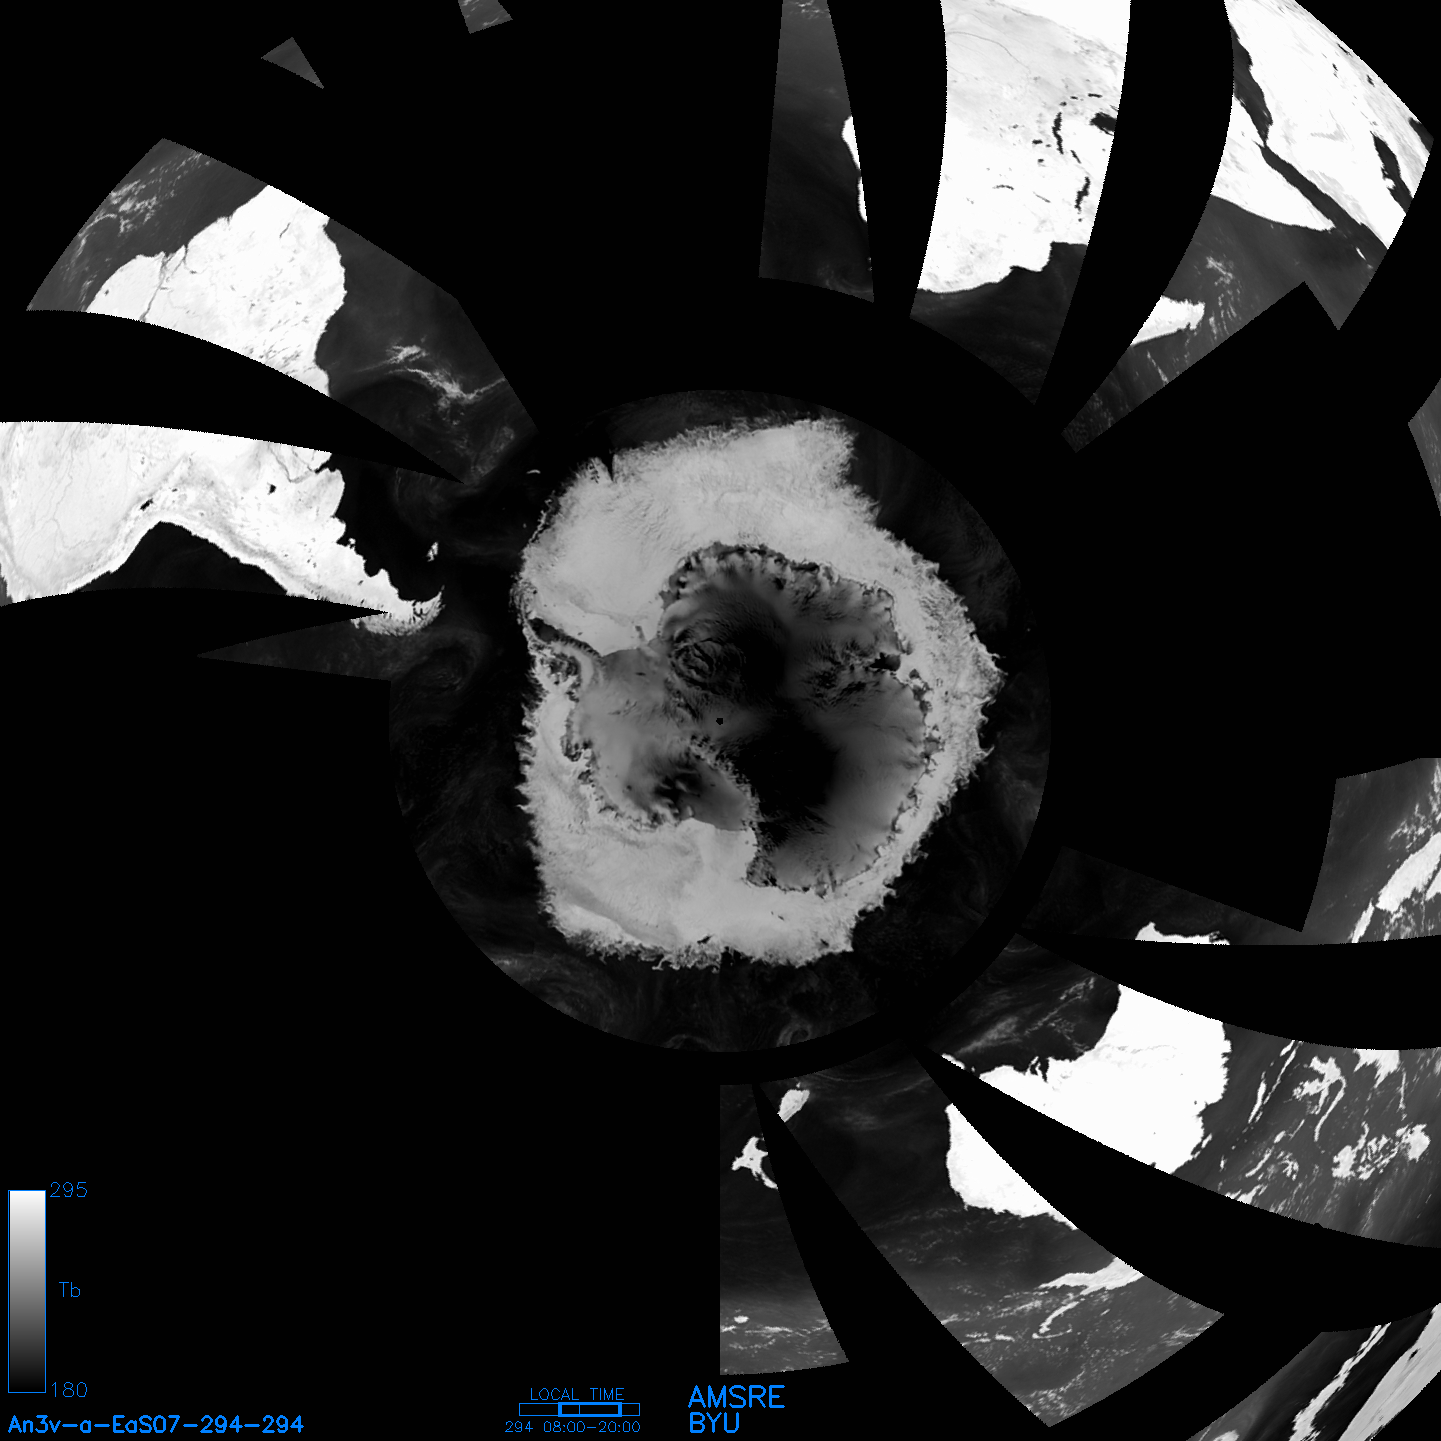Click the 'Tb' colorbar unit label
The width and height of the screenshot is (1441, 1441).
69,1290
